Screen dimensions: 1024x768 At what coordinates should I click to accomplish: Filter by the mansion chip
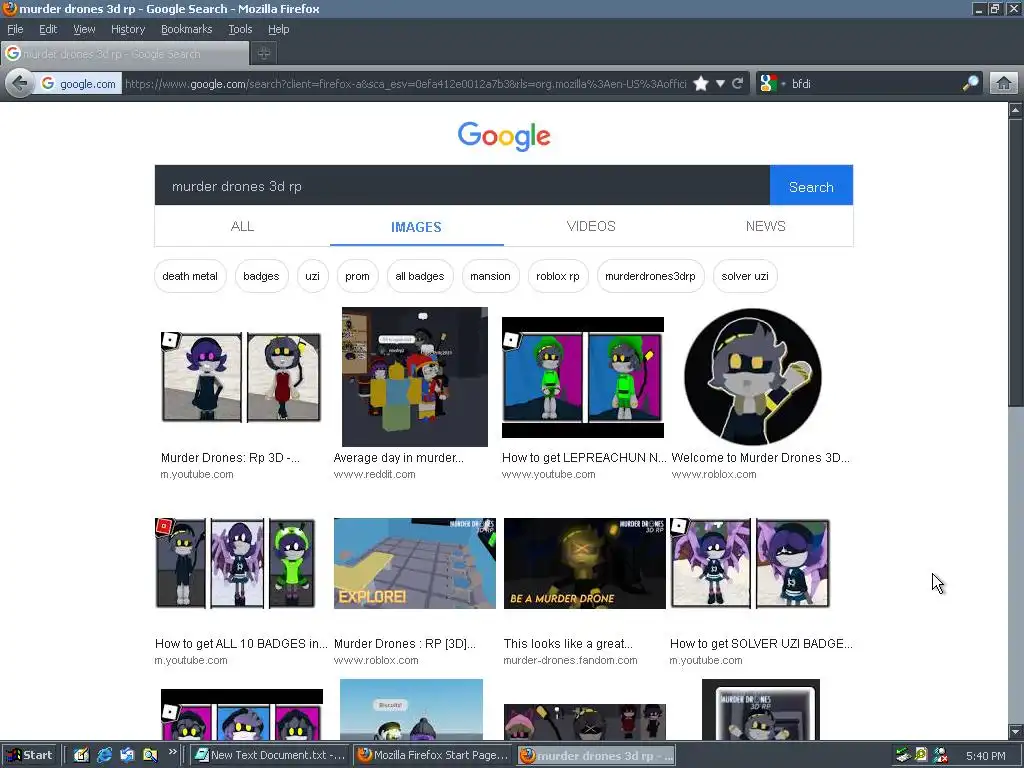point(490,276)
